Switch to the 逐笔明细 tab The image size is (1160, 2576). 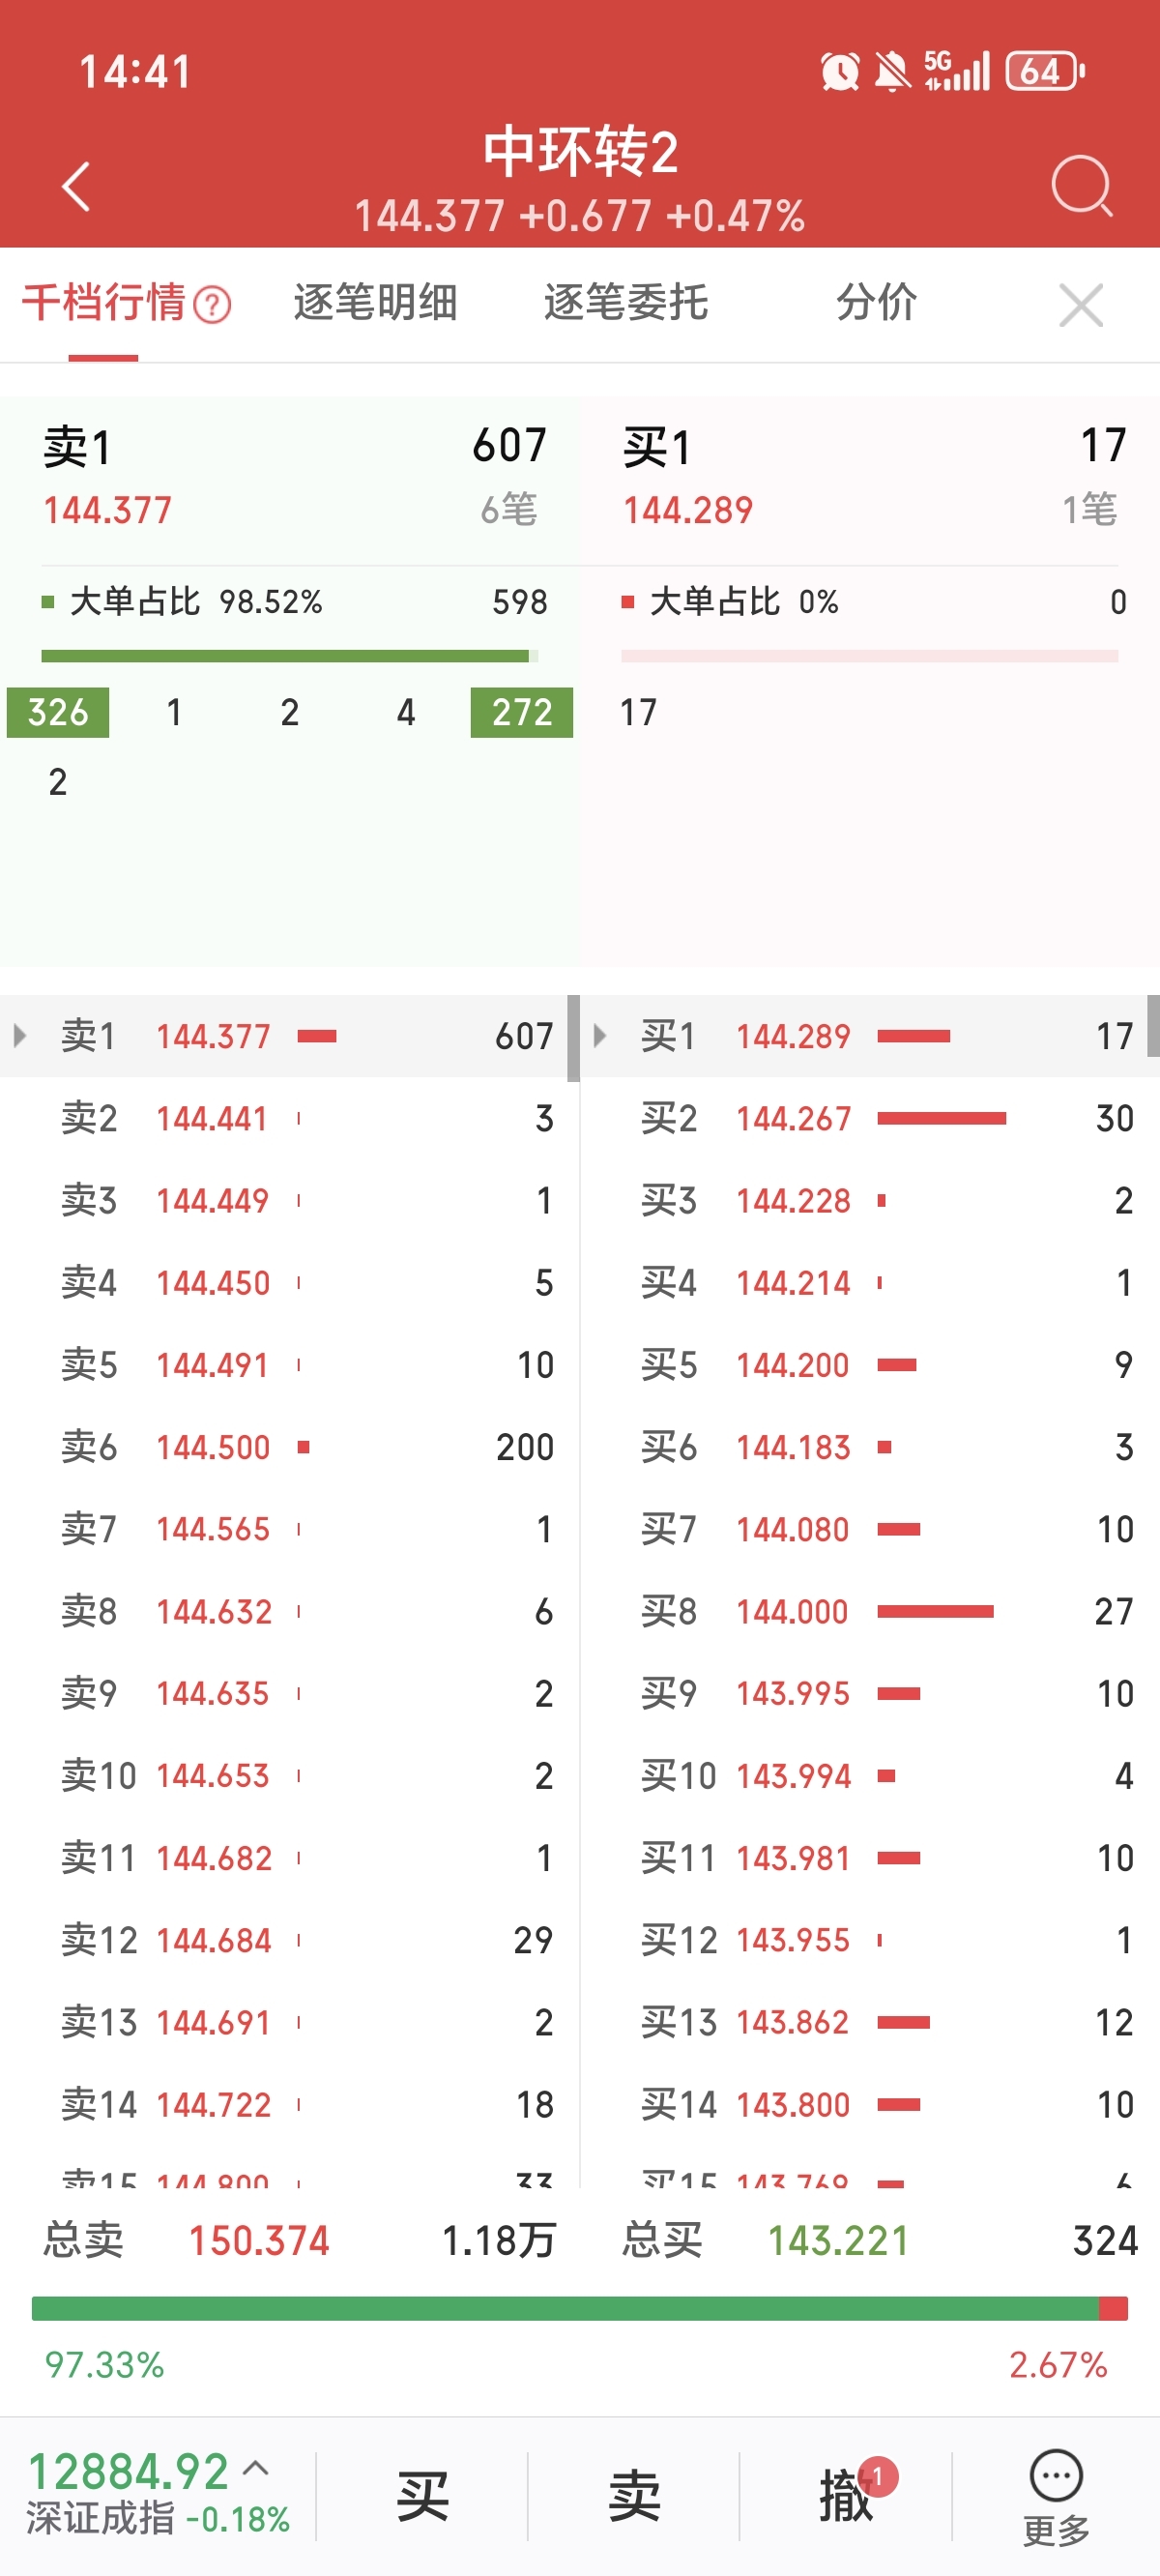point(375,302)
